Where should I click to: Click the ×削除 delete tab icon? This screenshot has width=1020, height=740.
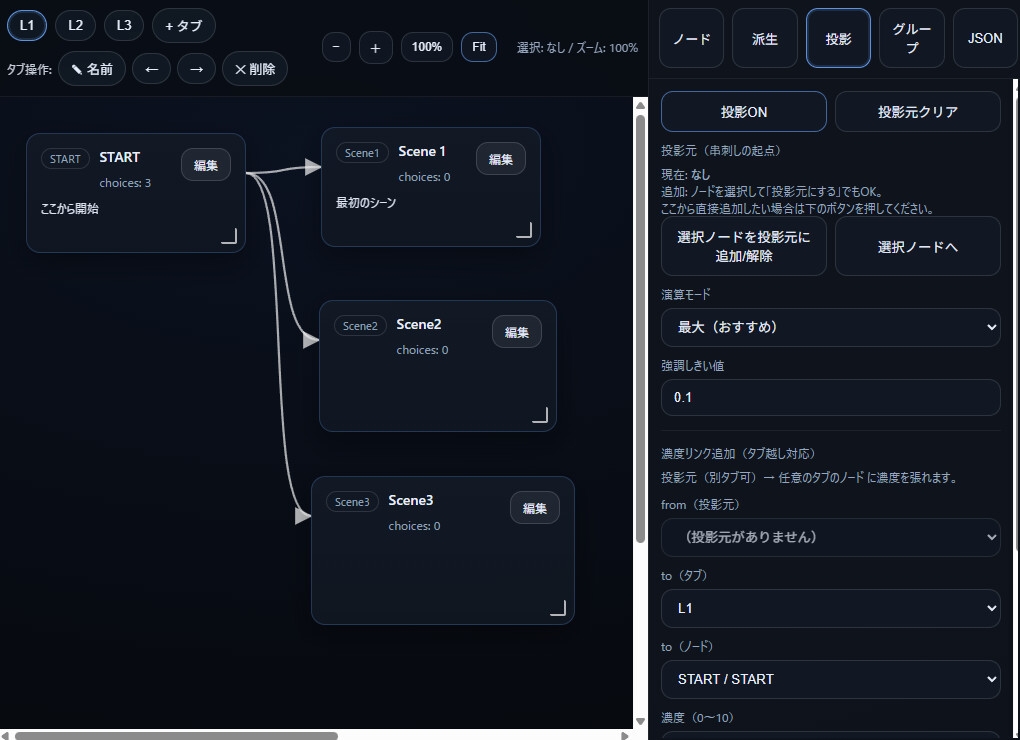(x=254, y=69)
